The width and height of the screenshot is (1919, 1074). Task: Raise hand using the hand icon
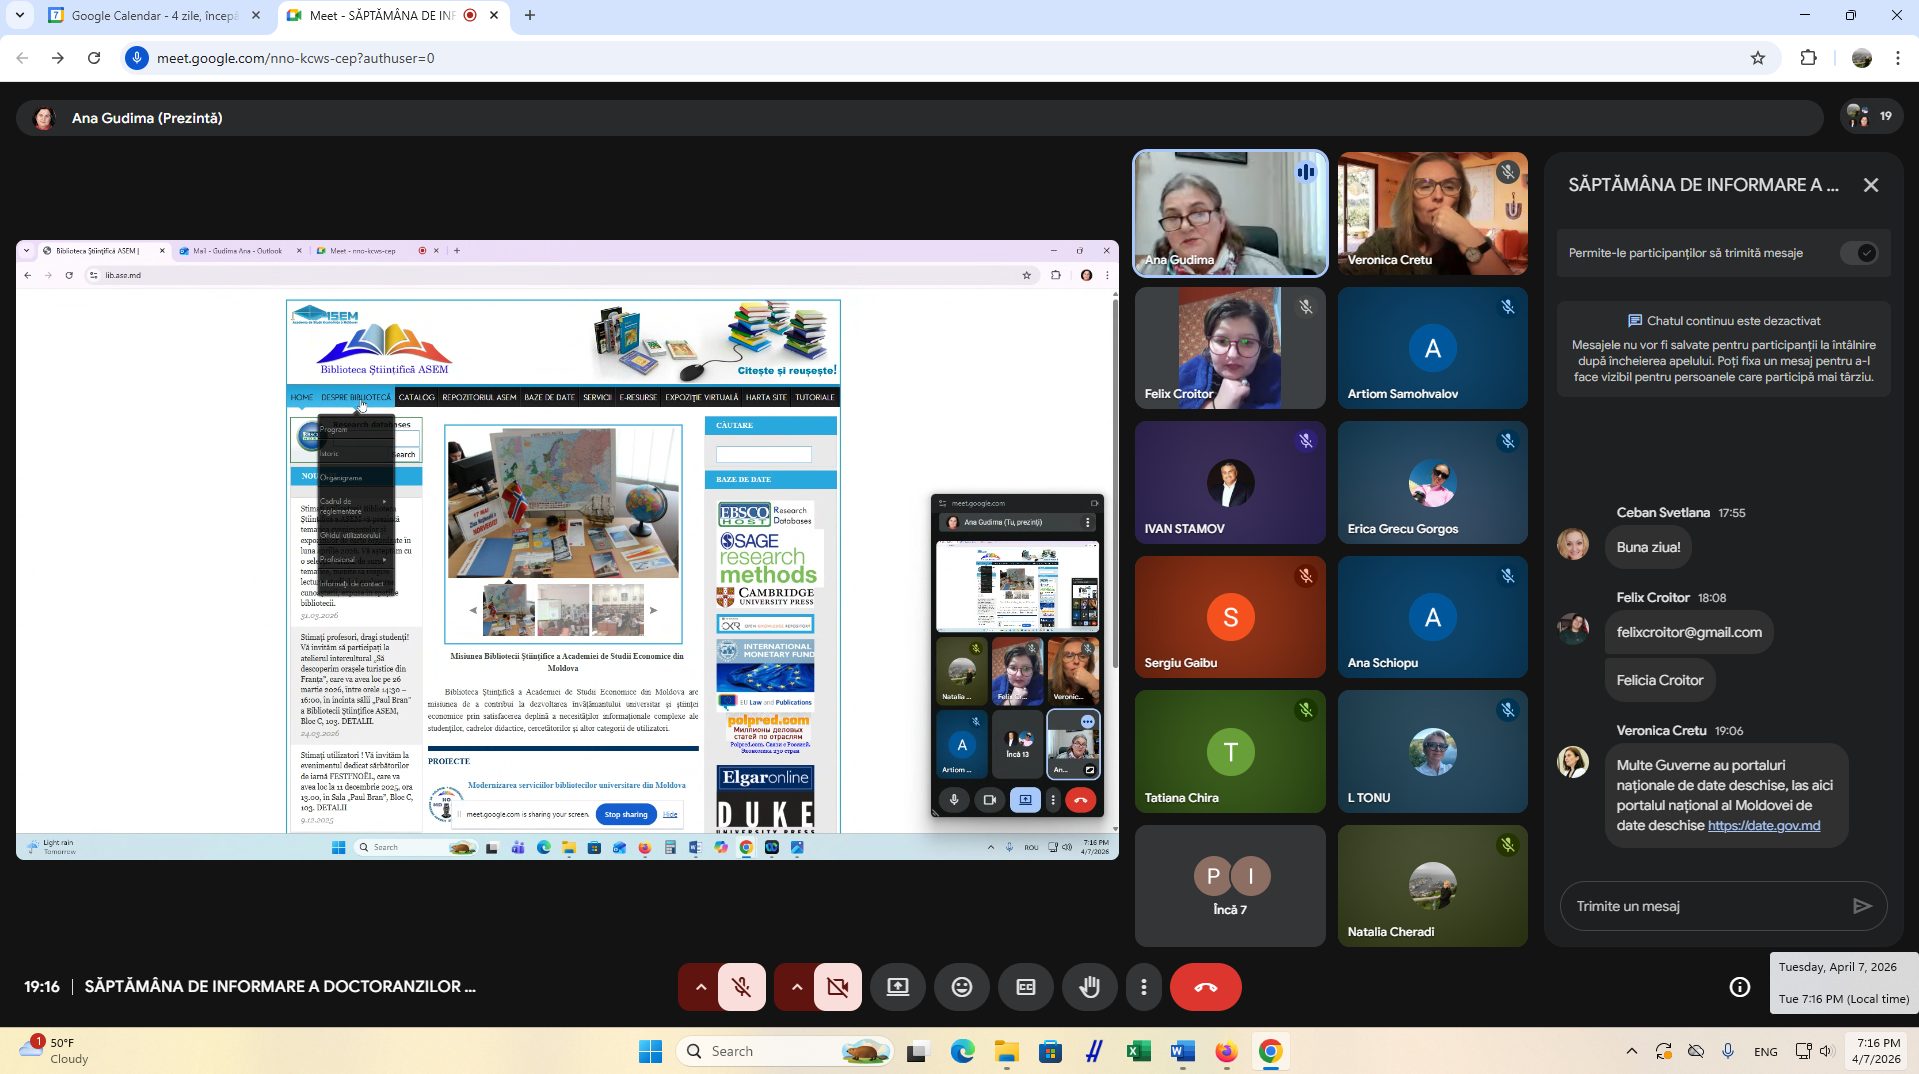click(x=1089, y=987)
